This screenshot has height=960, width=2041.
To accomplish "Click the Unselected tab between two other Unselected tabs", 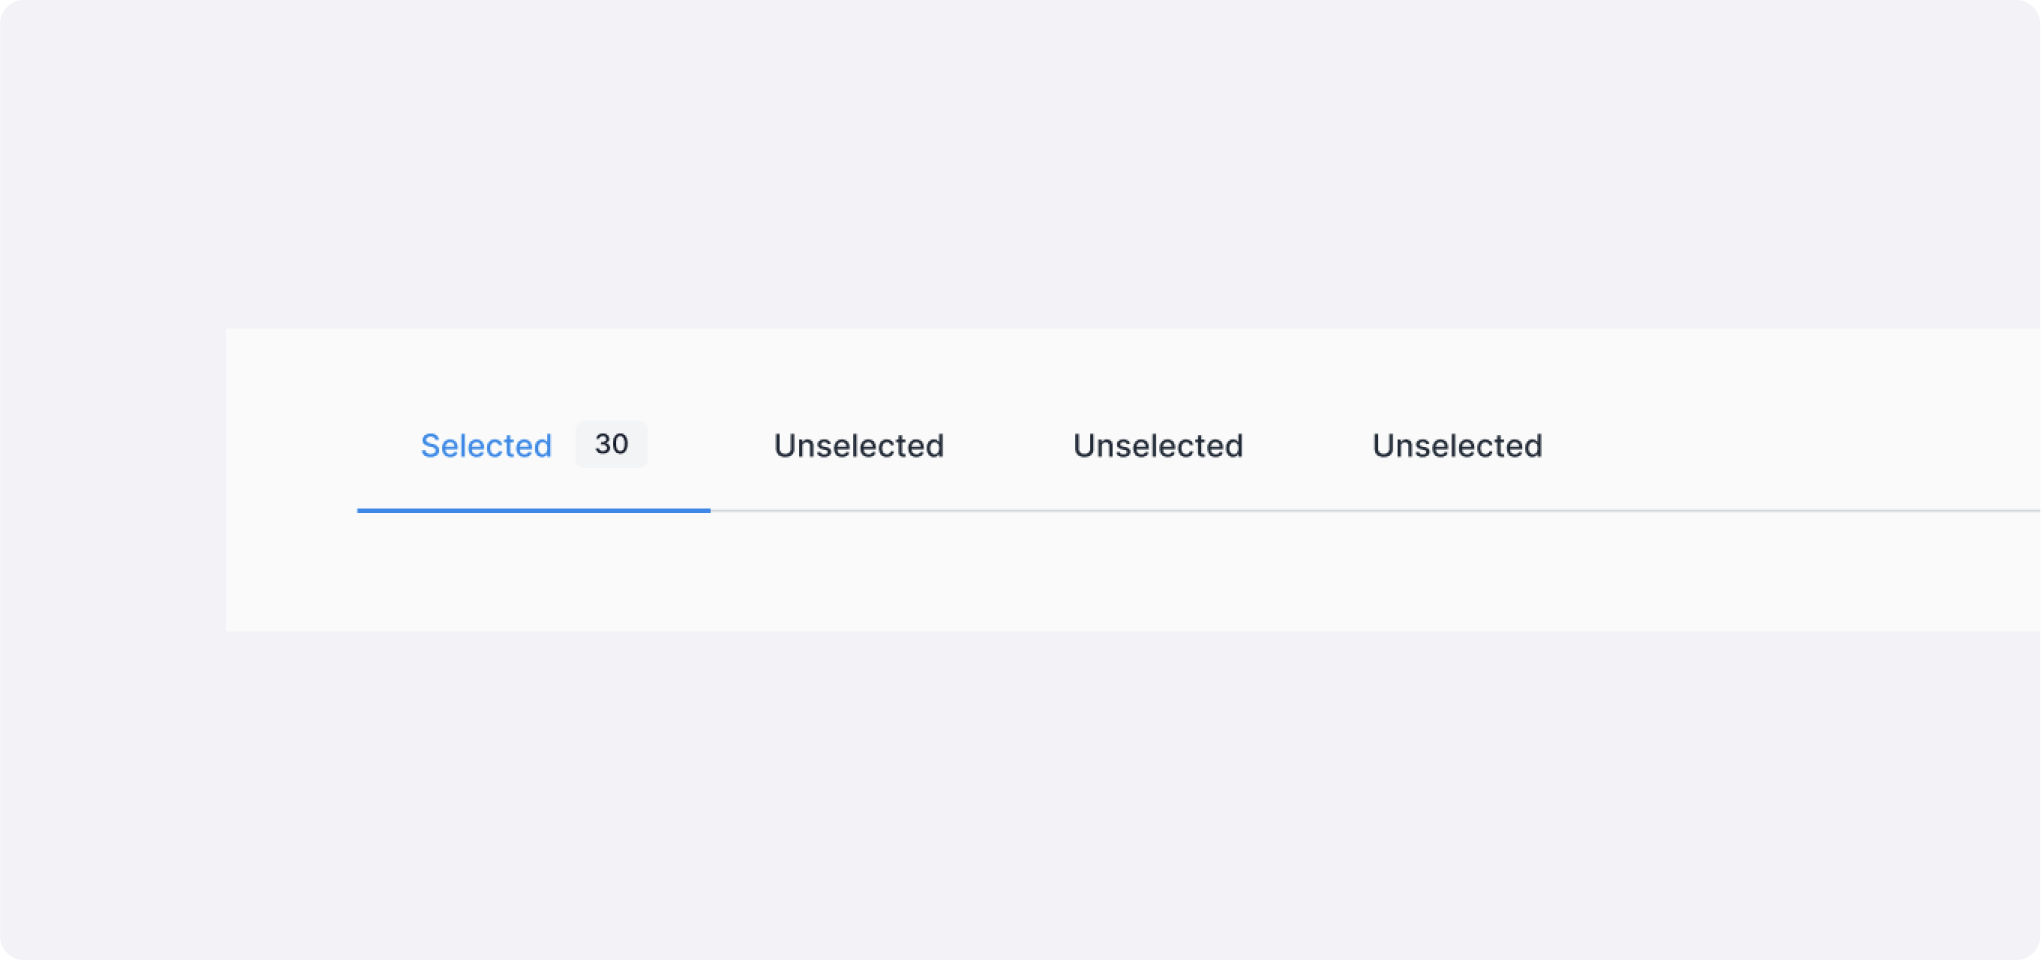I will pos(1157,446).
